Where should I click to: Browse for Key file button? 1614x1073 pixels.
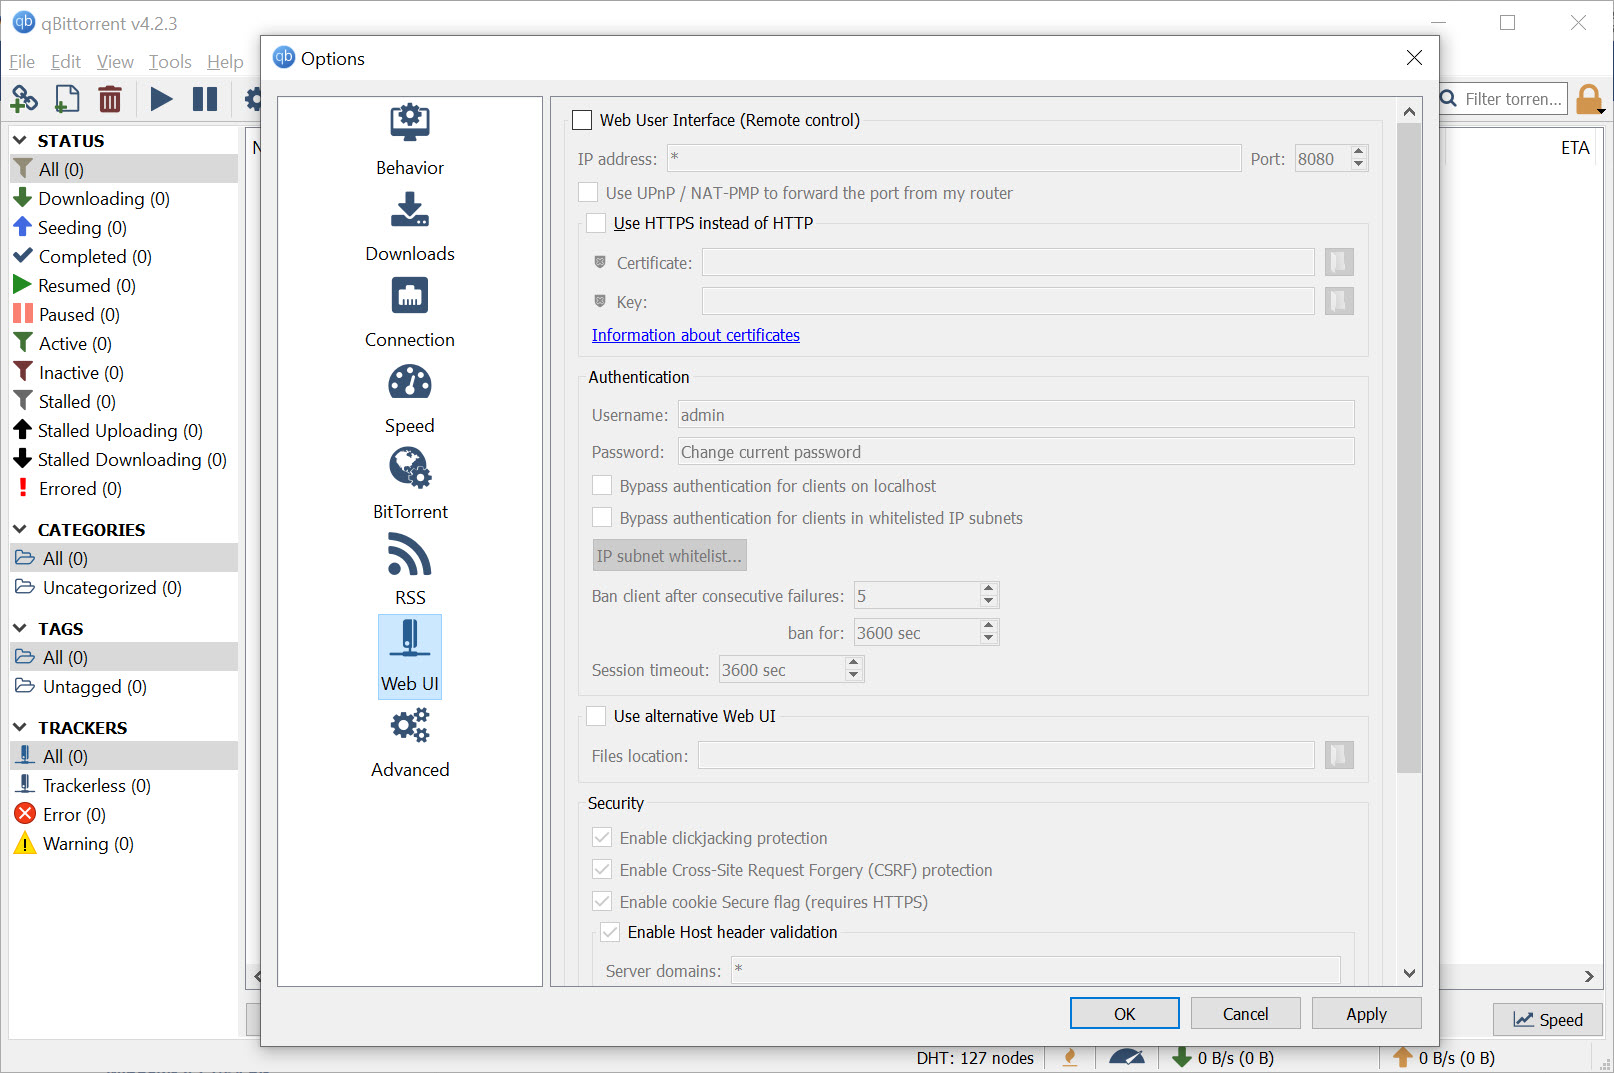[1339, 301]
